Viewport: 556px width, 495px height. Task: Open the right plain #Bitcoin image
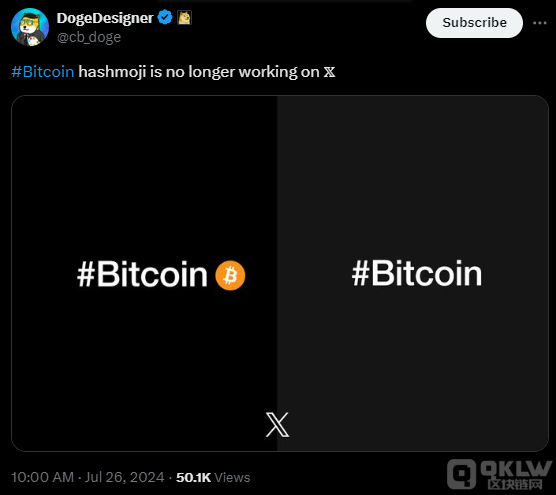coord(413,273)
